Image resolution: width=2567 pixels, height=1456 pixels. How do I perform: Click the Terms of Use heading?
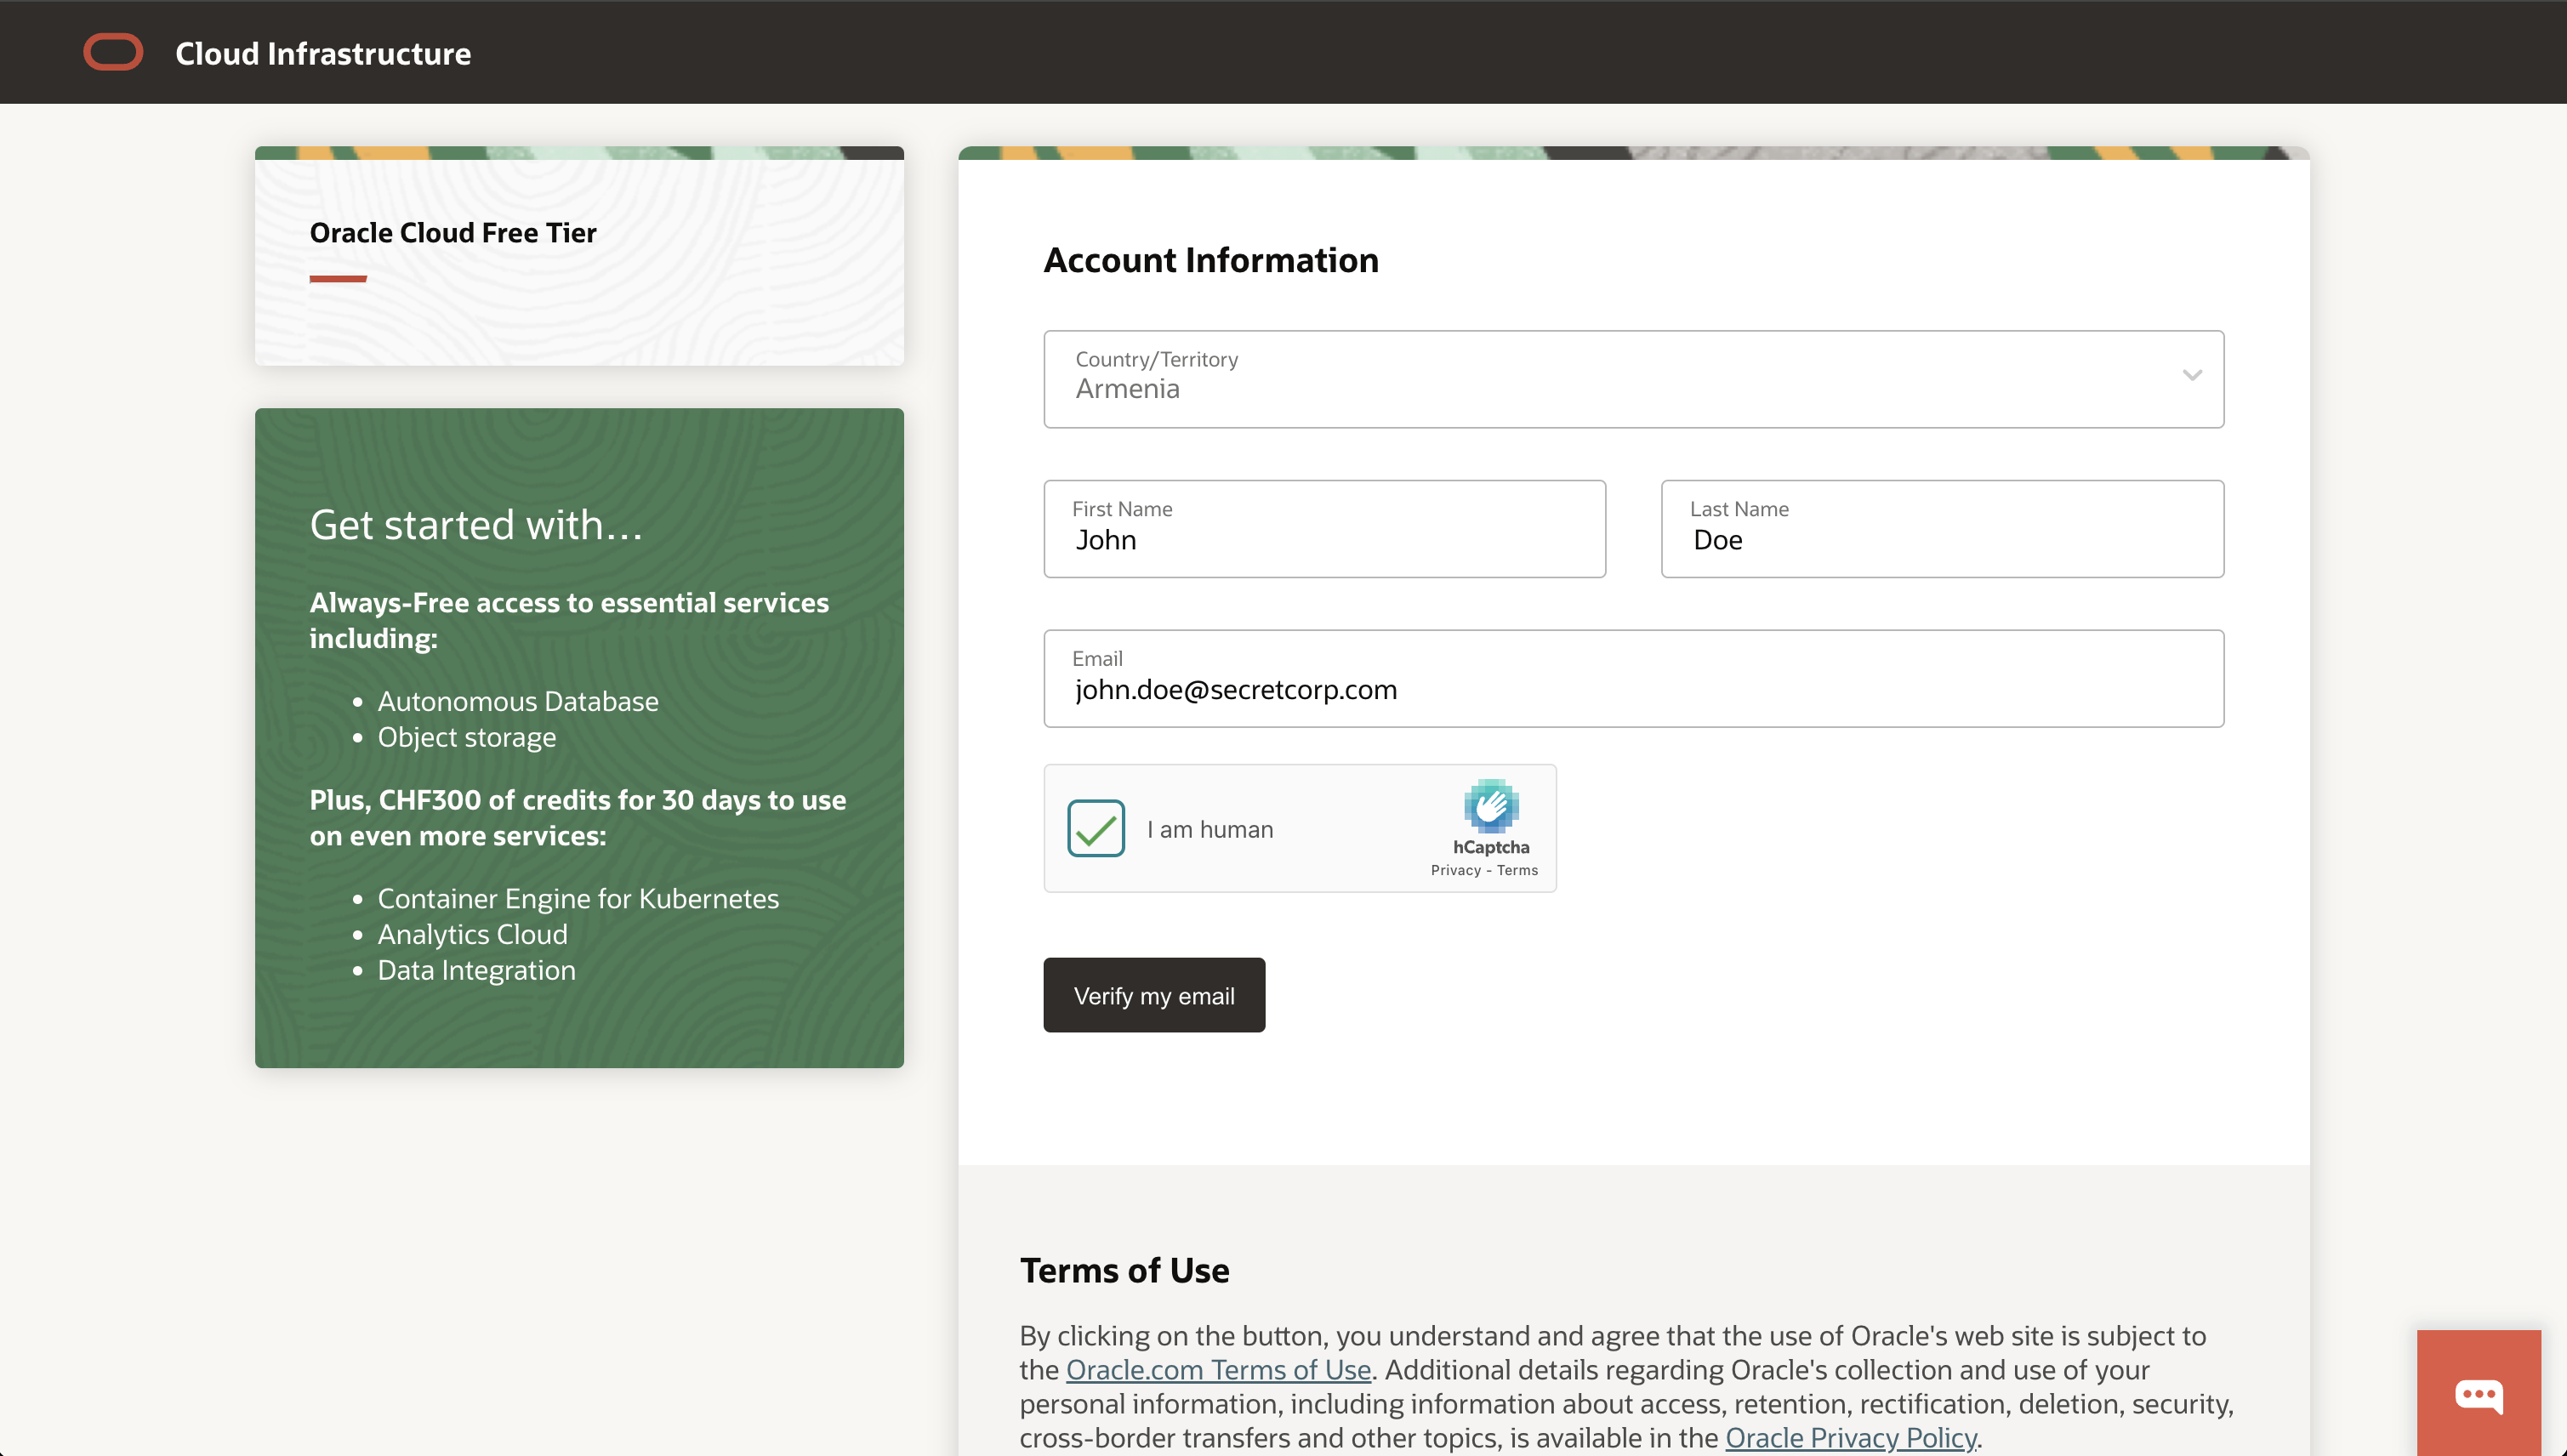1124,1270
